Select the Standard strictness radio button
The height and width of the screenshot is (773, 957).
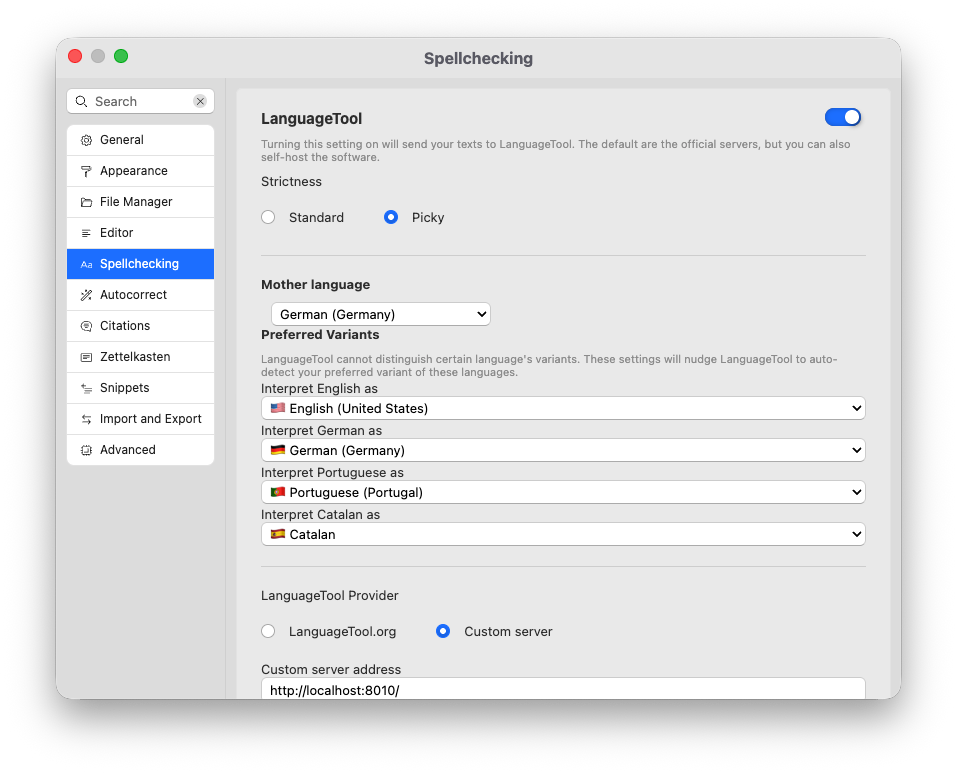coord(267,217)
